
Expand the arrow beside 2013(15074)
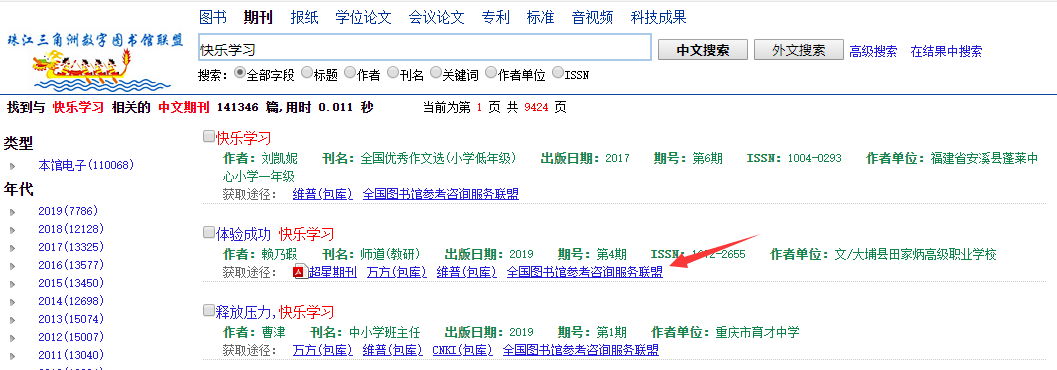[12, 319]
